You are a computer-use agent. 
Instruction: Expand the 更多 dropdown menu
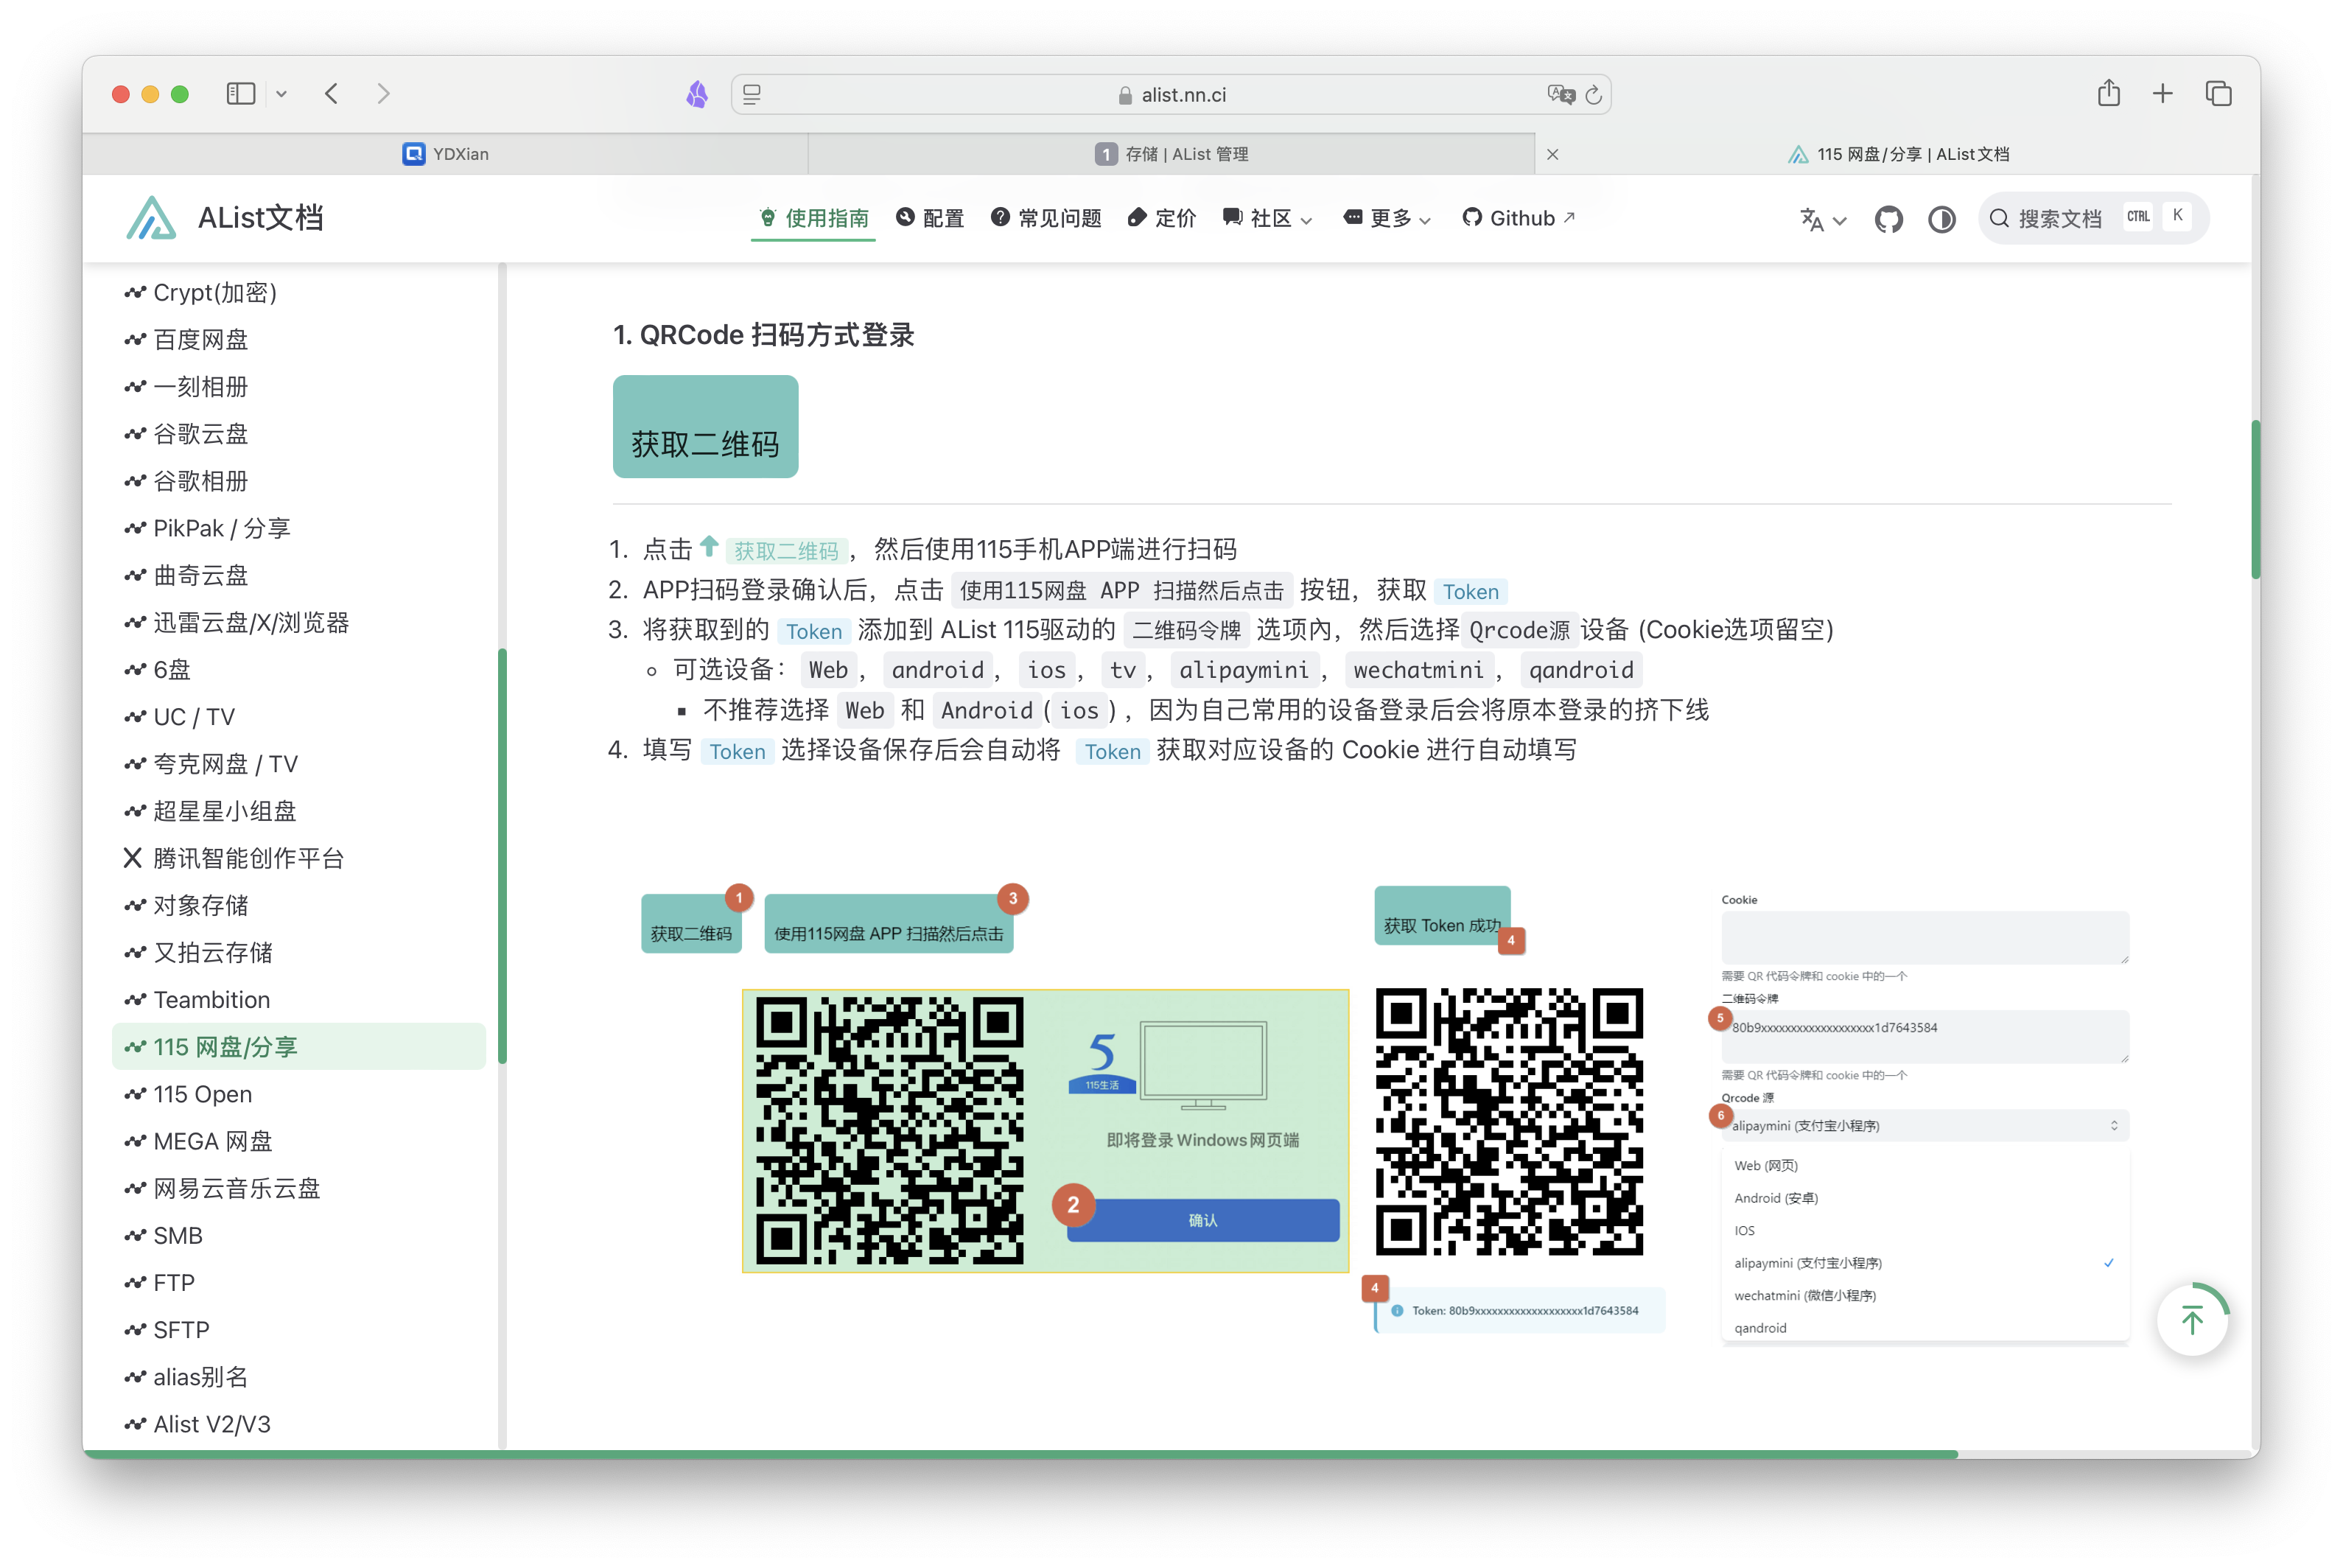coord(1387,218)
